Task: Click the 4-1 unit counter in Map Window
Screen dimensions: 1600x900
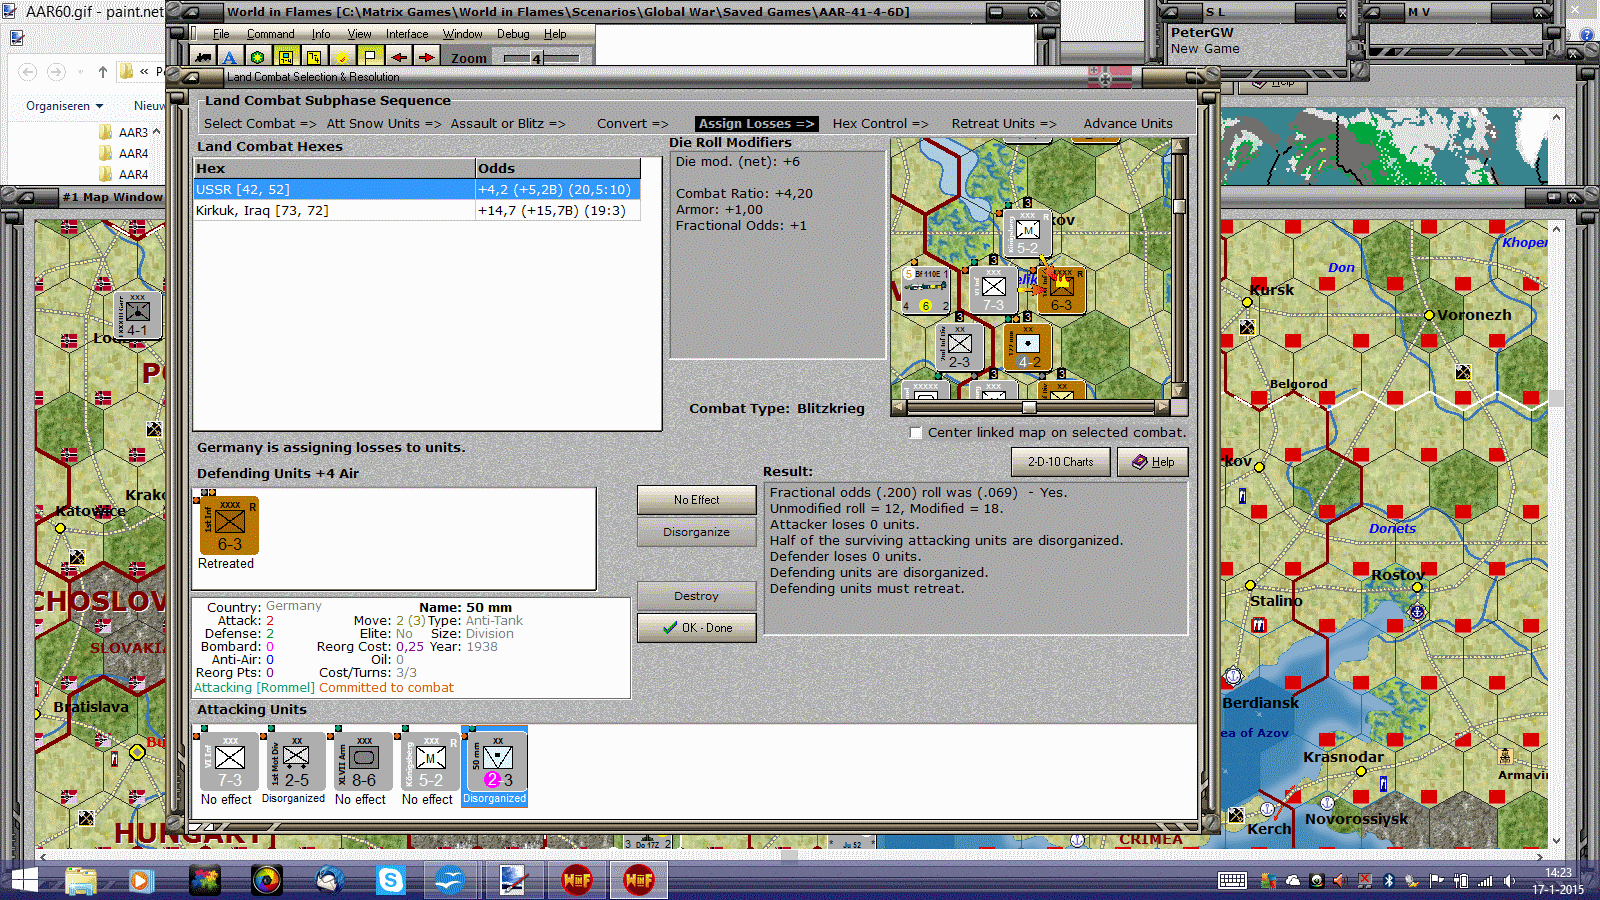Action: [x=137, y=315]
